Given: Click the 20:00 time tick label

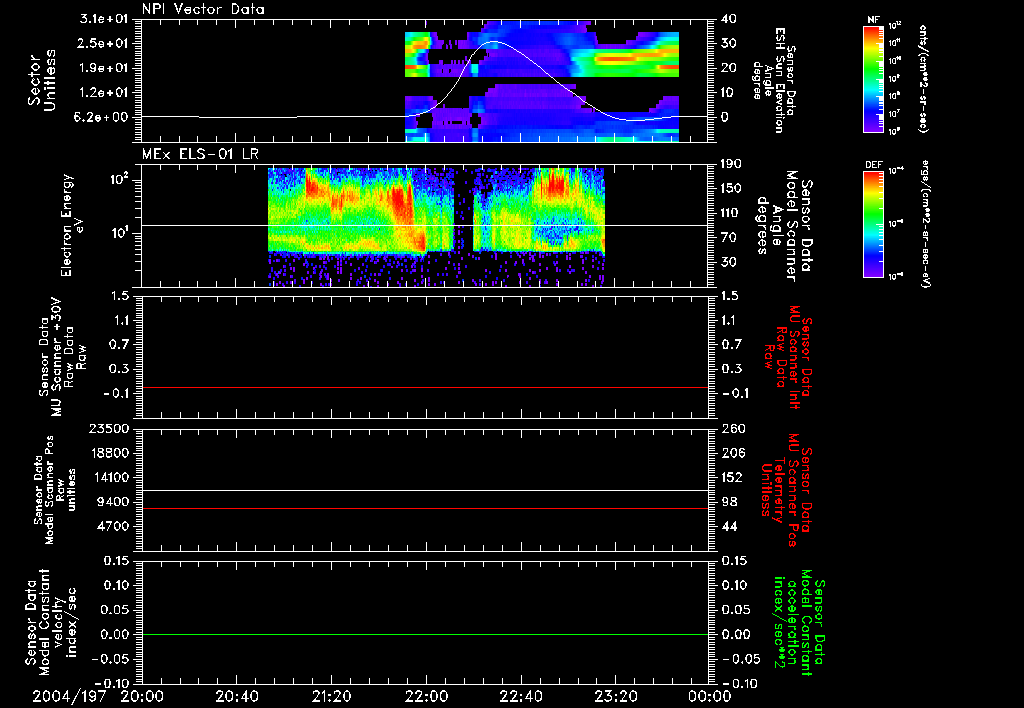Looking at the screenshot, I should click(142, 697).
